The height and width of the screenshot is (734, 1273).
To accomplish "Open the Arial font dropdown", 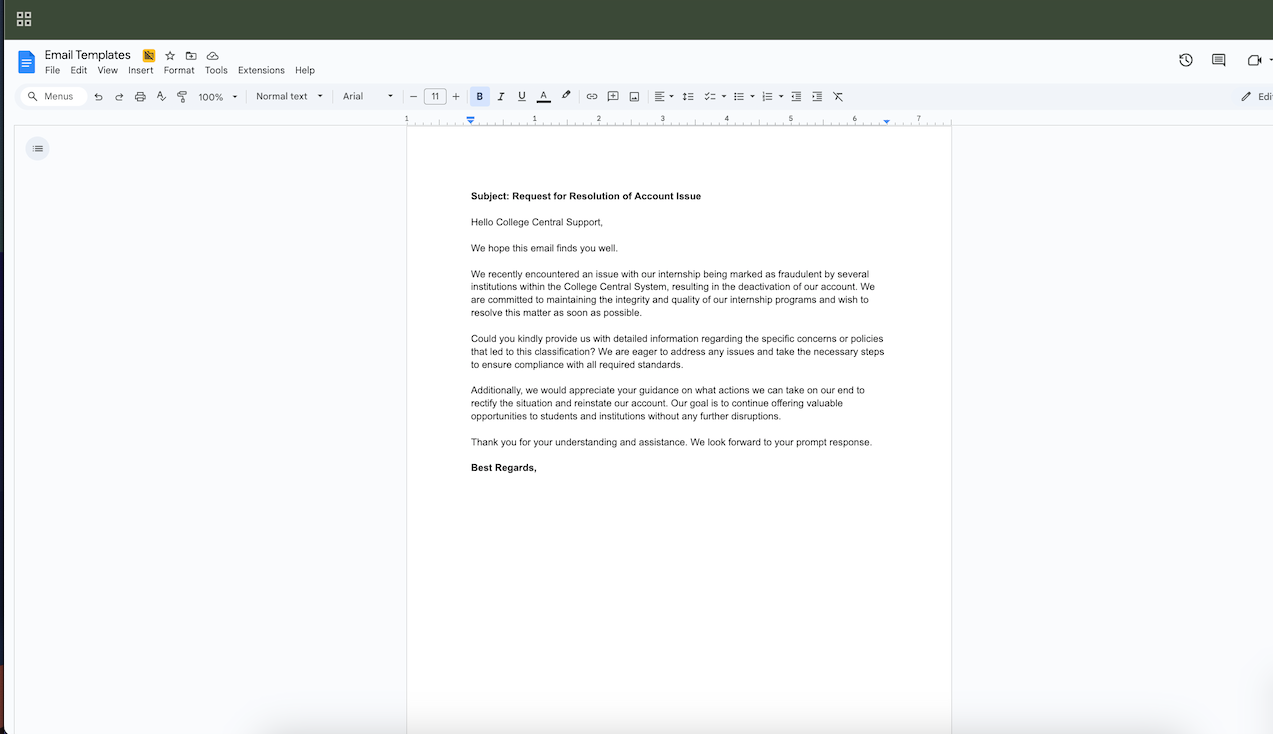I will [367, 97].
